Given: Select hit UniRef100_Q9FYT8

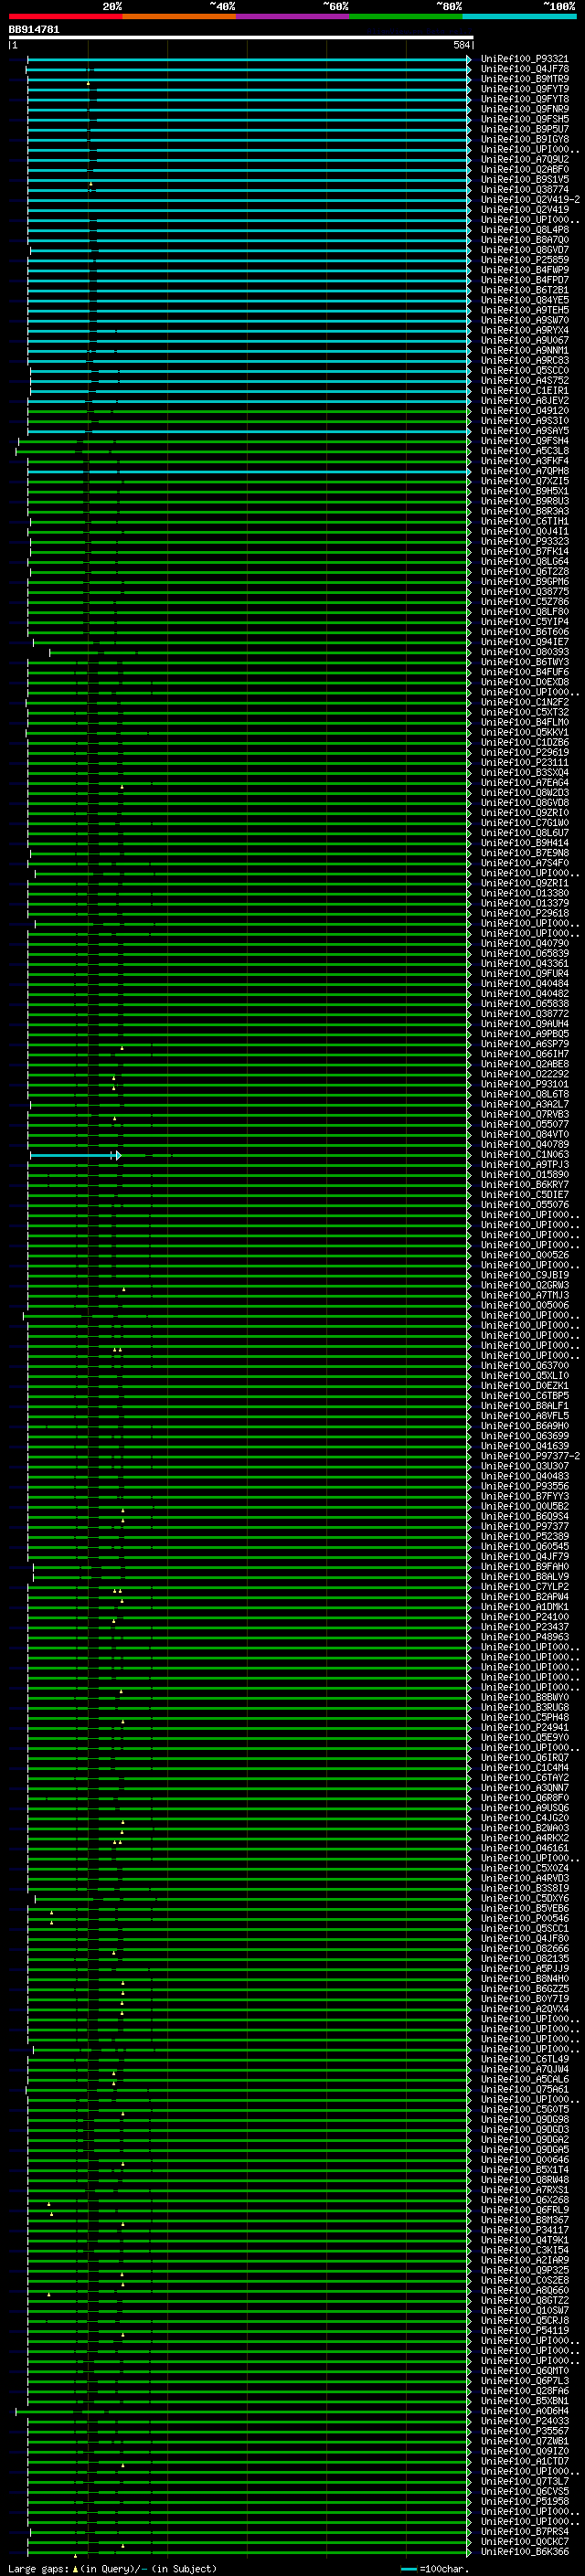Looking at the screenshot, I should click(524, 99).
